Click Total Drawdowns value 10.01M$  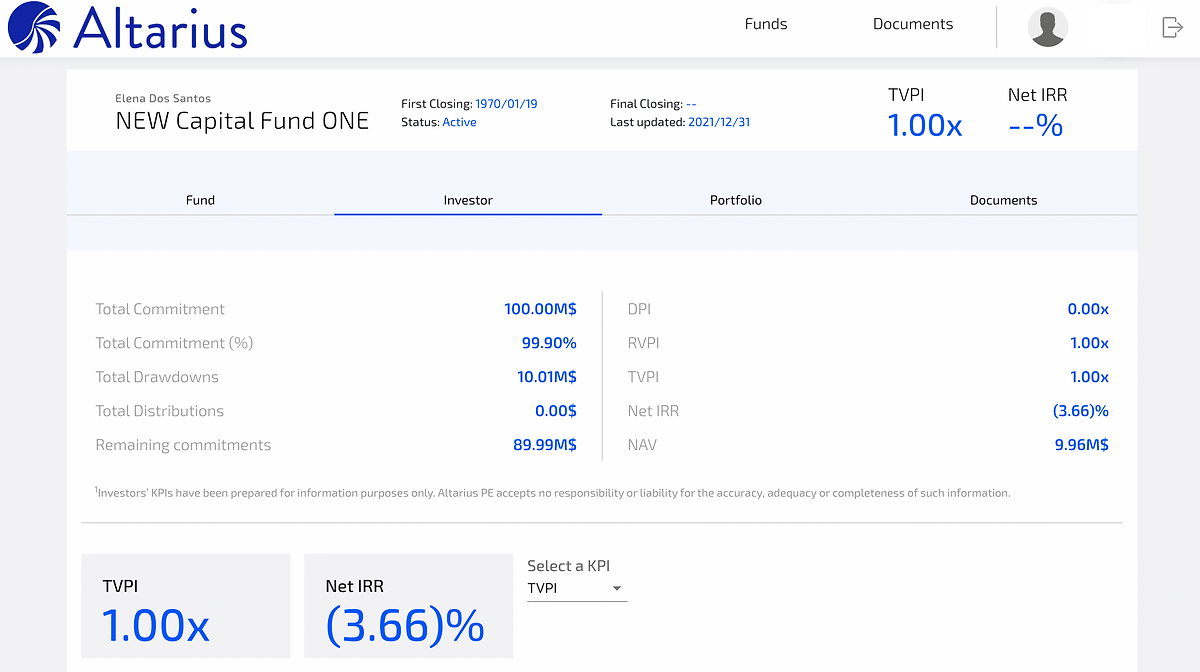545,377
